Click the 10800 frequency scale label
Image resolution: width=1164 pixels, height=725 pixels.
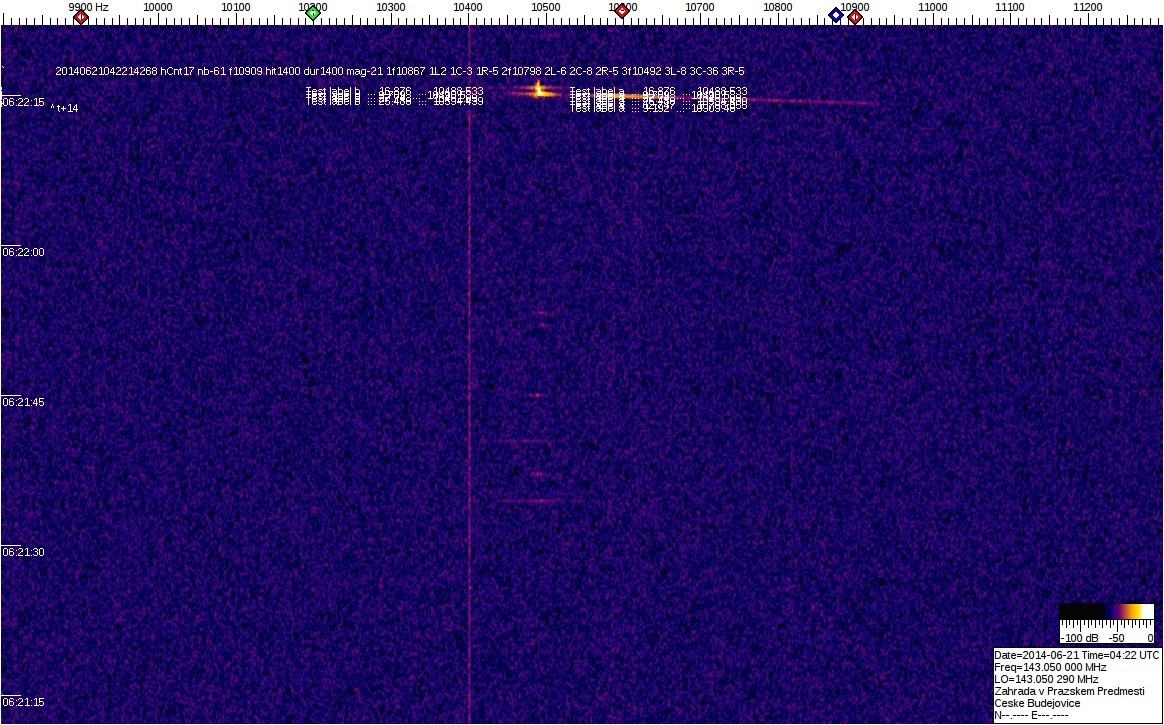tap(777, 7)
